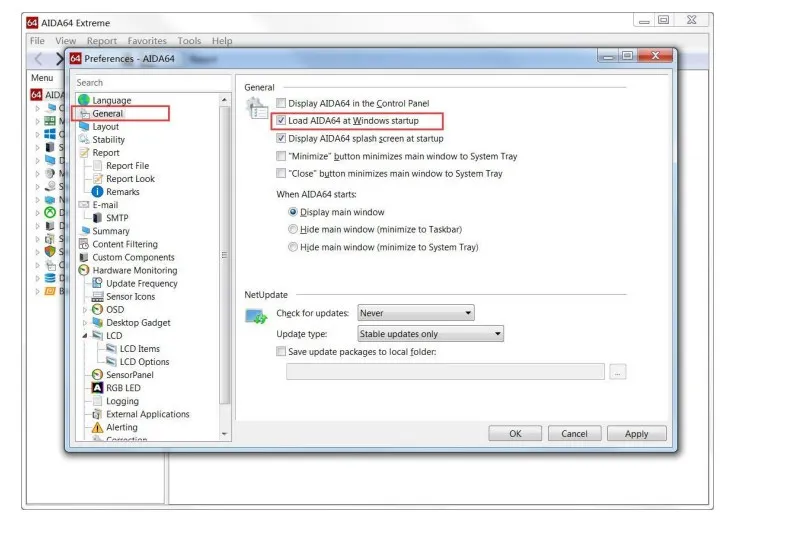Click tree scrollbar up arrow
This screenshot has height=552, width=811.
(x=224, y=99)
